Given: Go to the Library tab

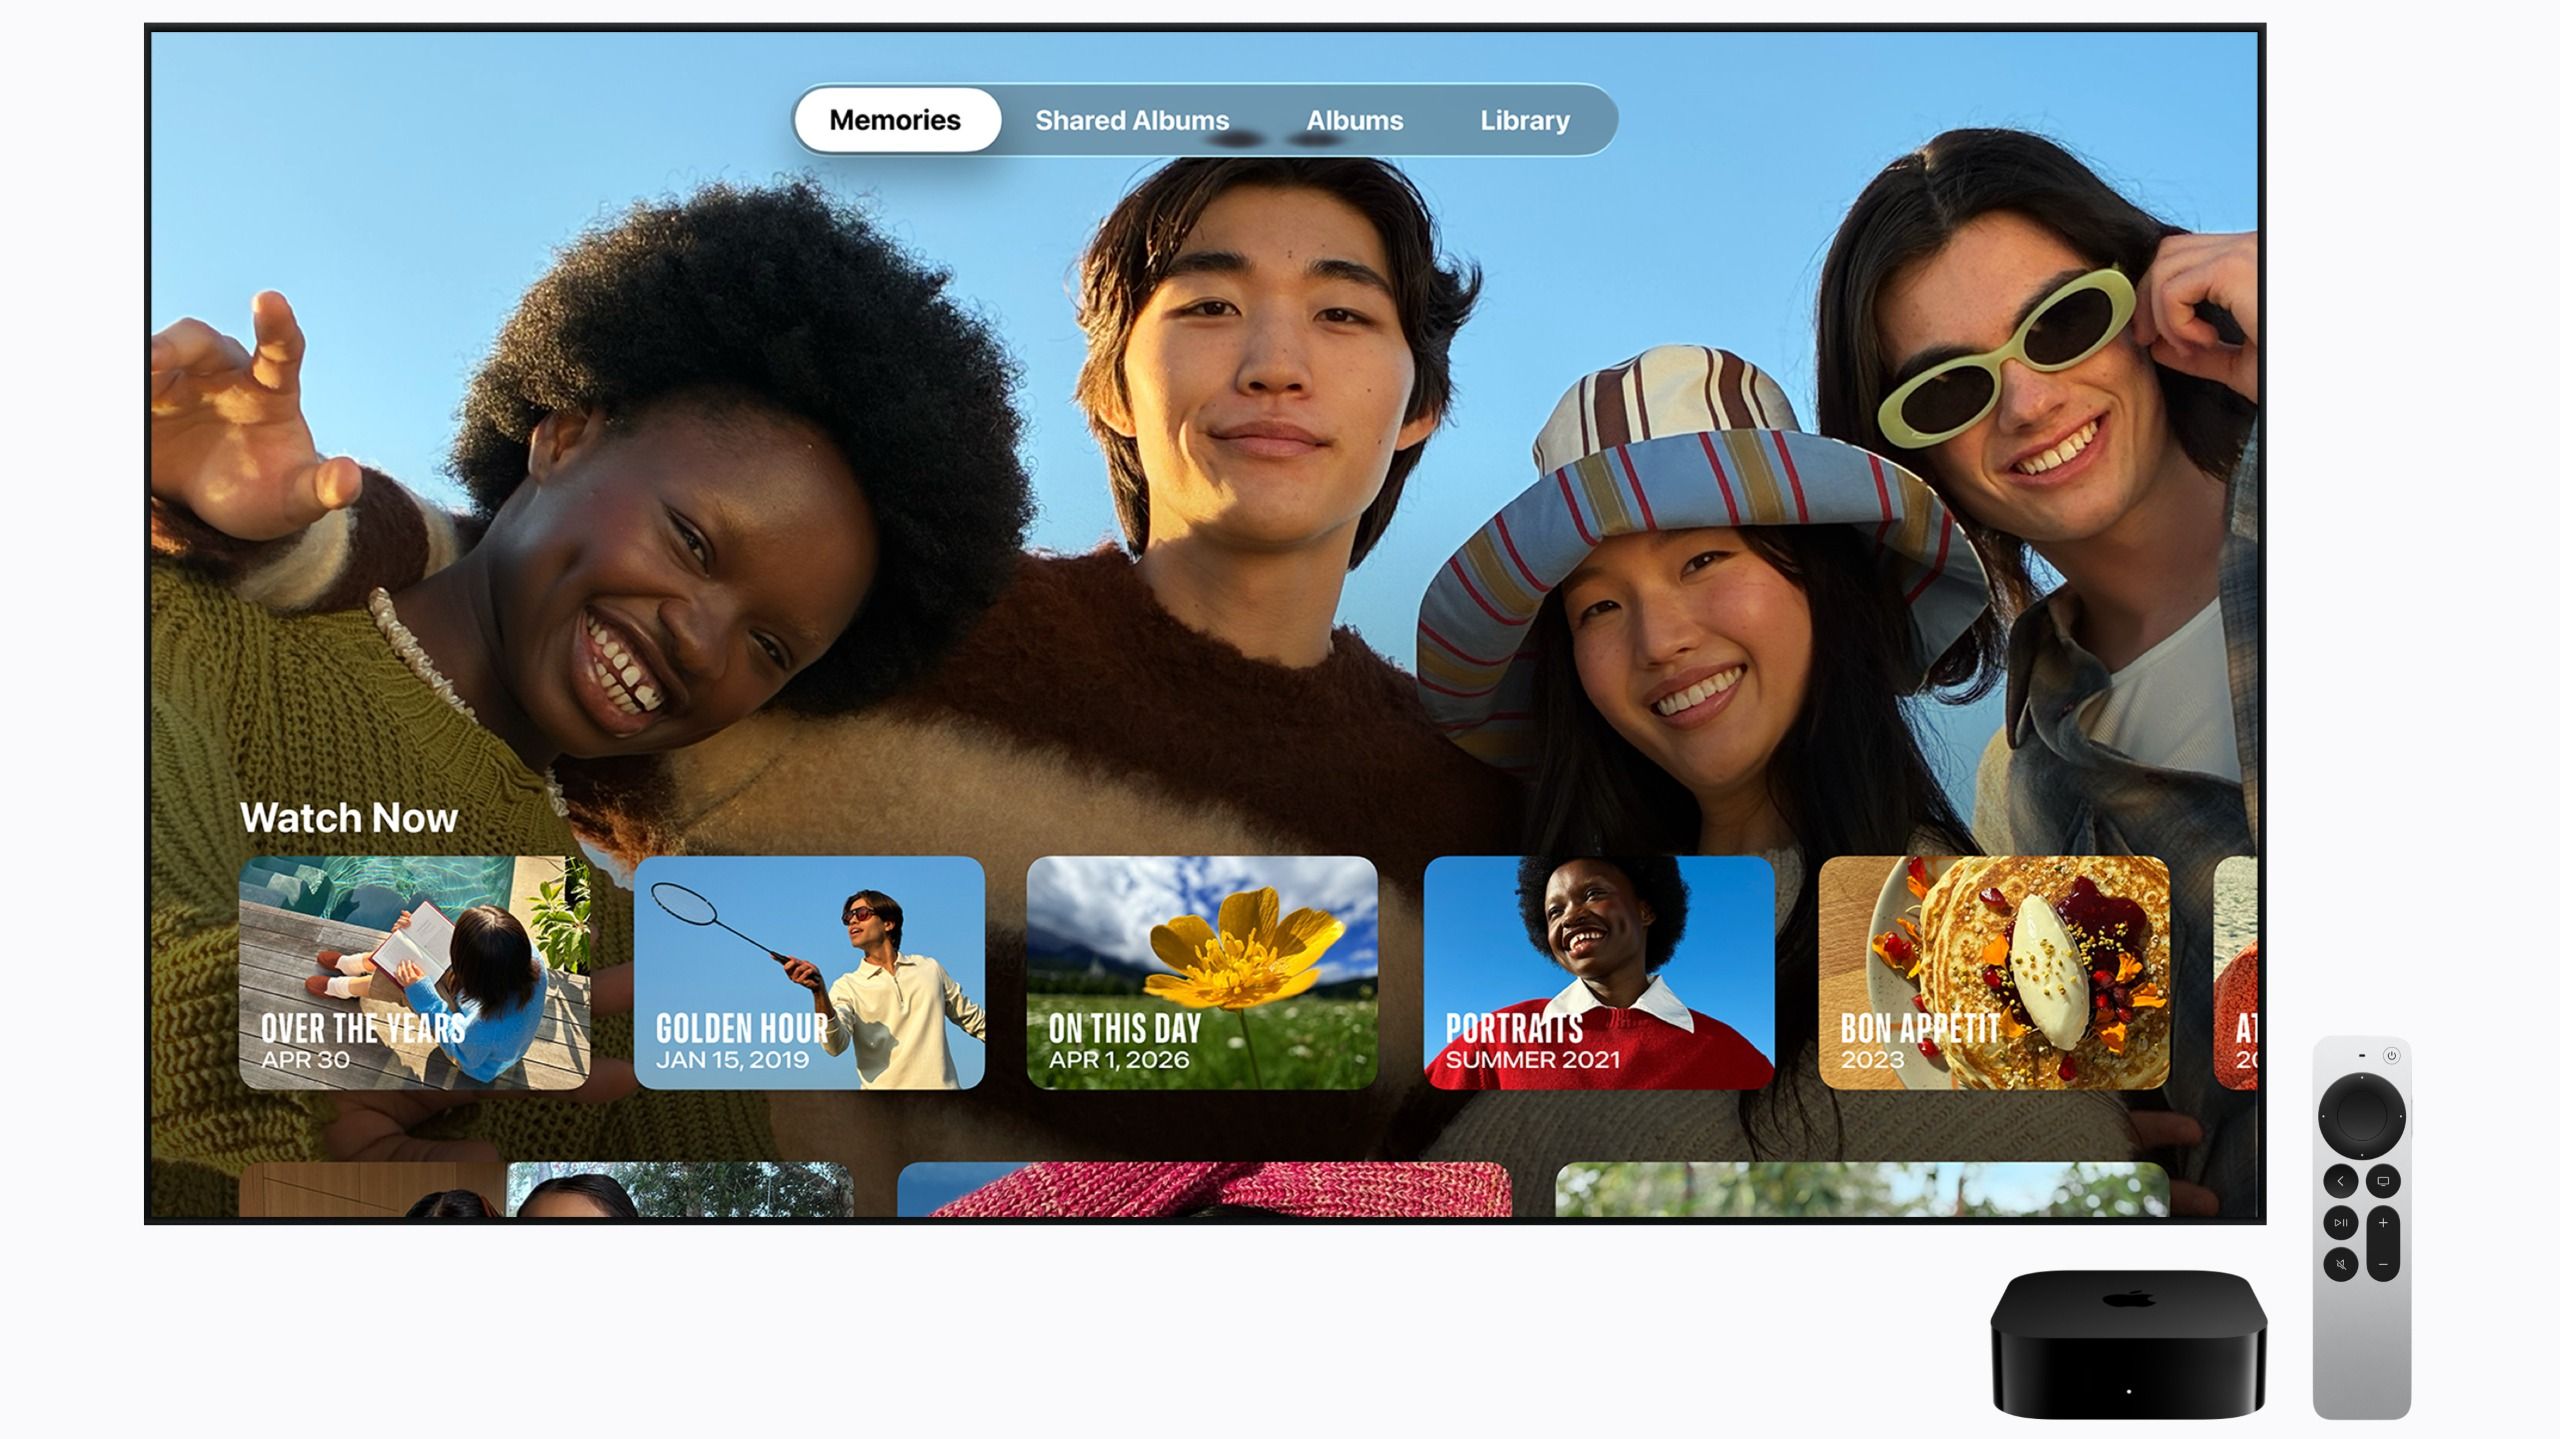Looking at the screenshot, I should tap(1524, 120).
